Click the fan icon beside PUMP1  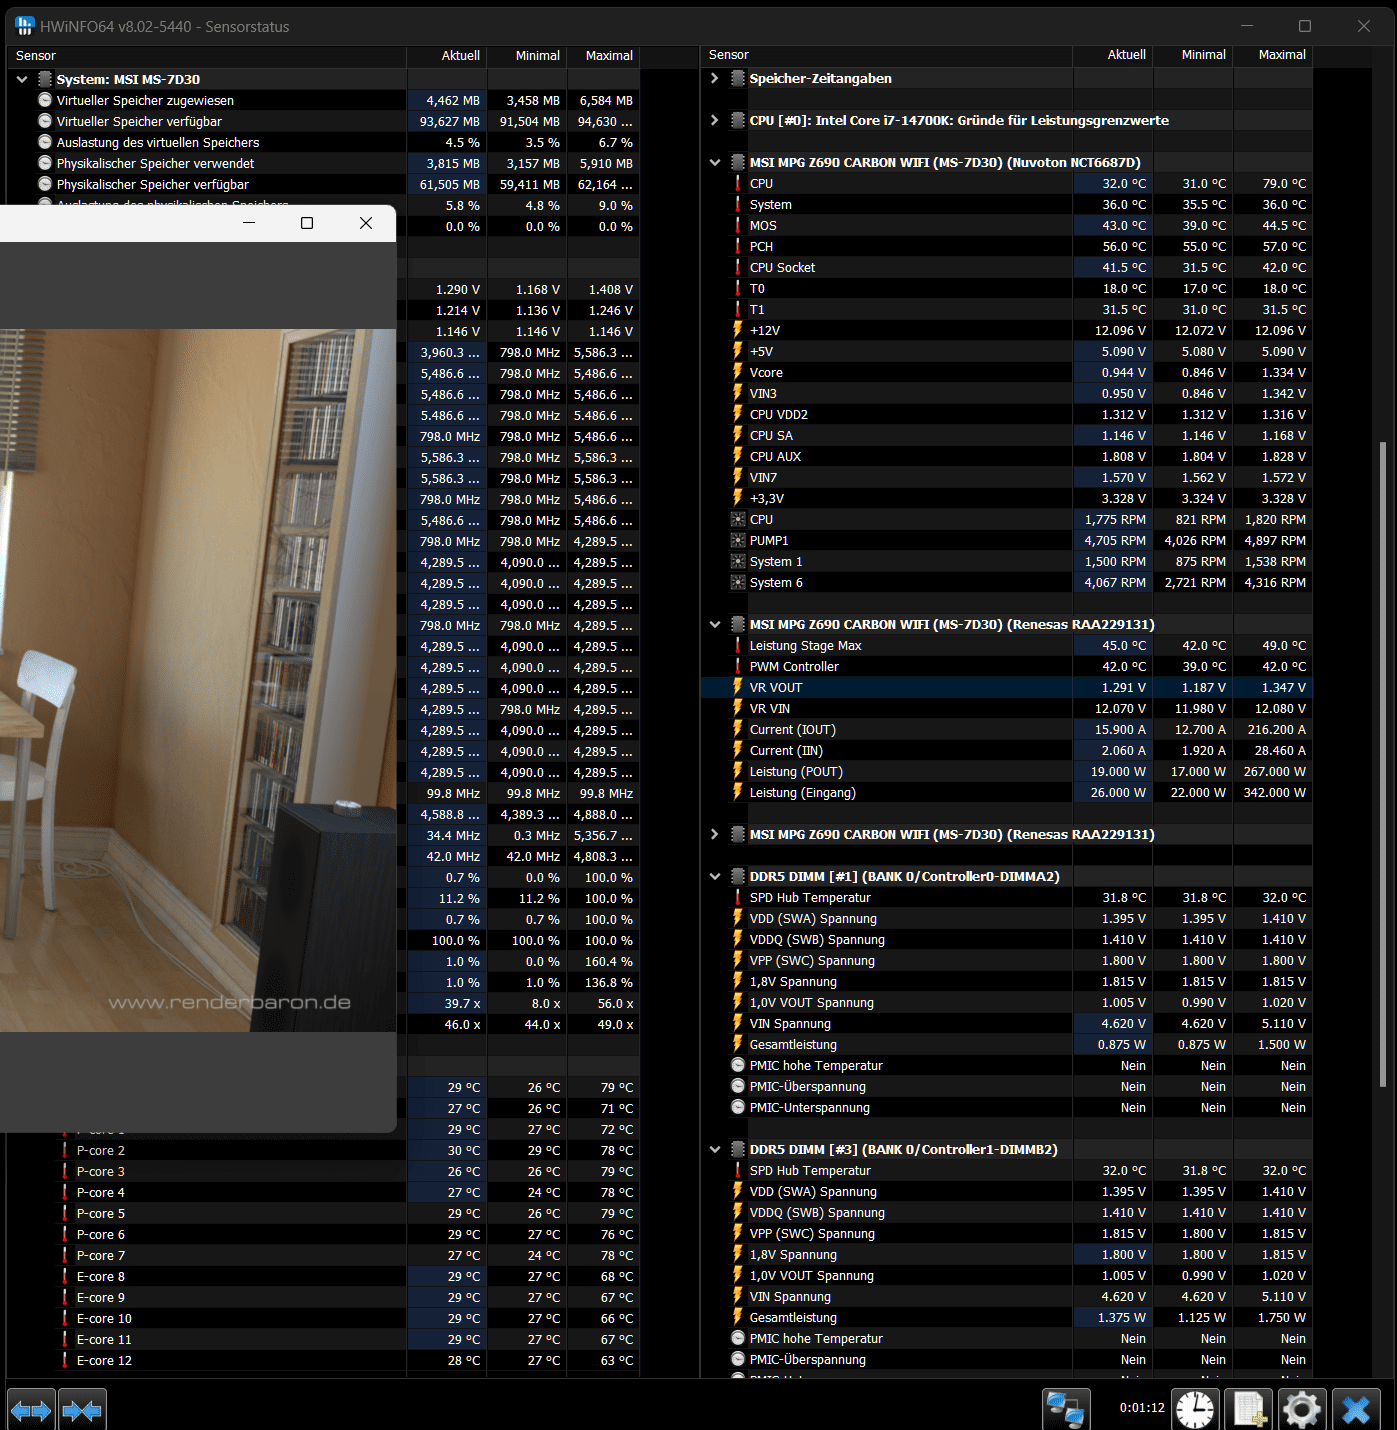pyautogui.click(x=738, y=541)
